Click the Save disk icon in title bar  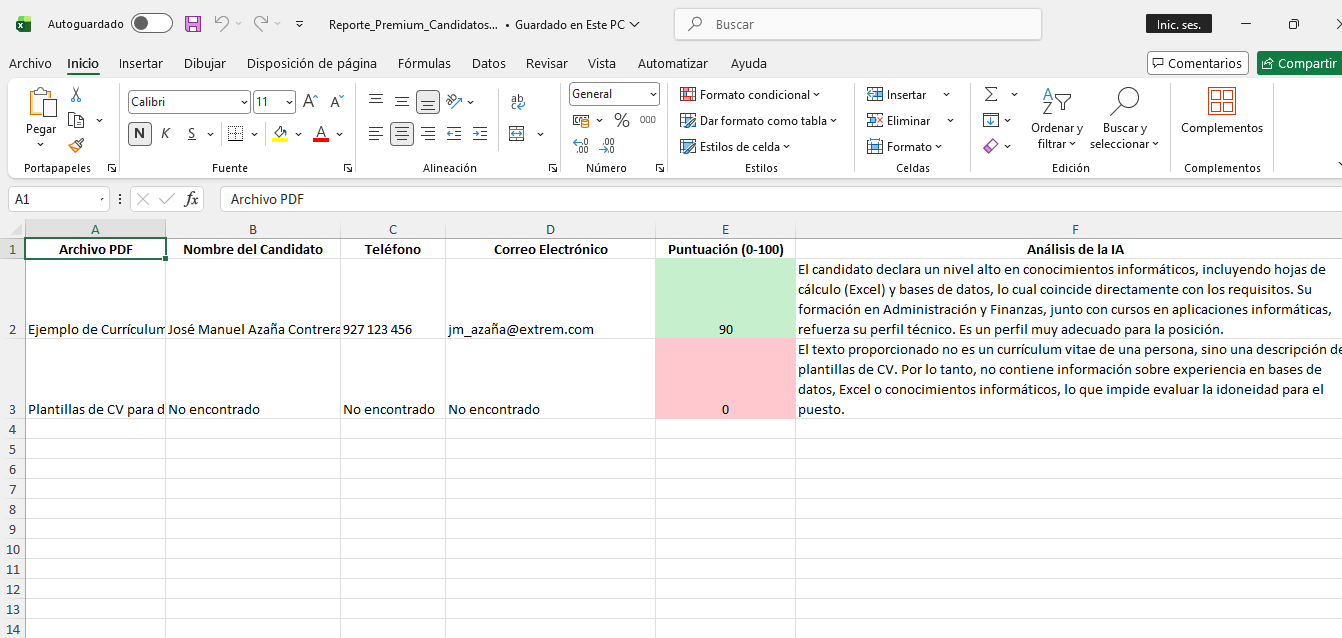193,24
